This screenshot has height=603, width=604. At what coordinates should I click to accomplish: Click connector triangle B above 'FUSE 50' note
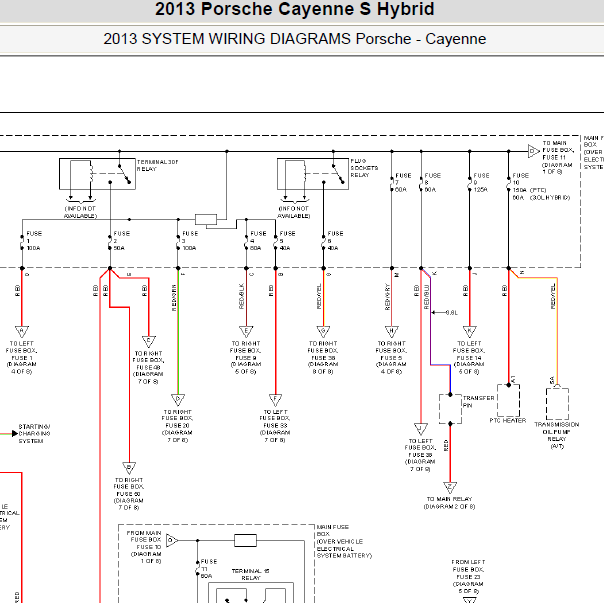pos(129,468)
